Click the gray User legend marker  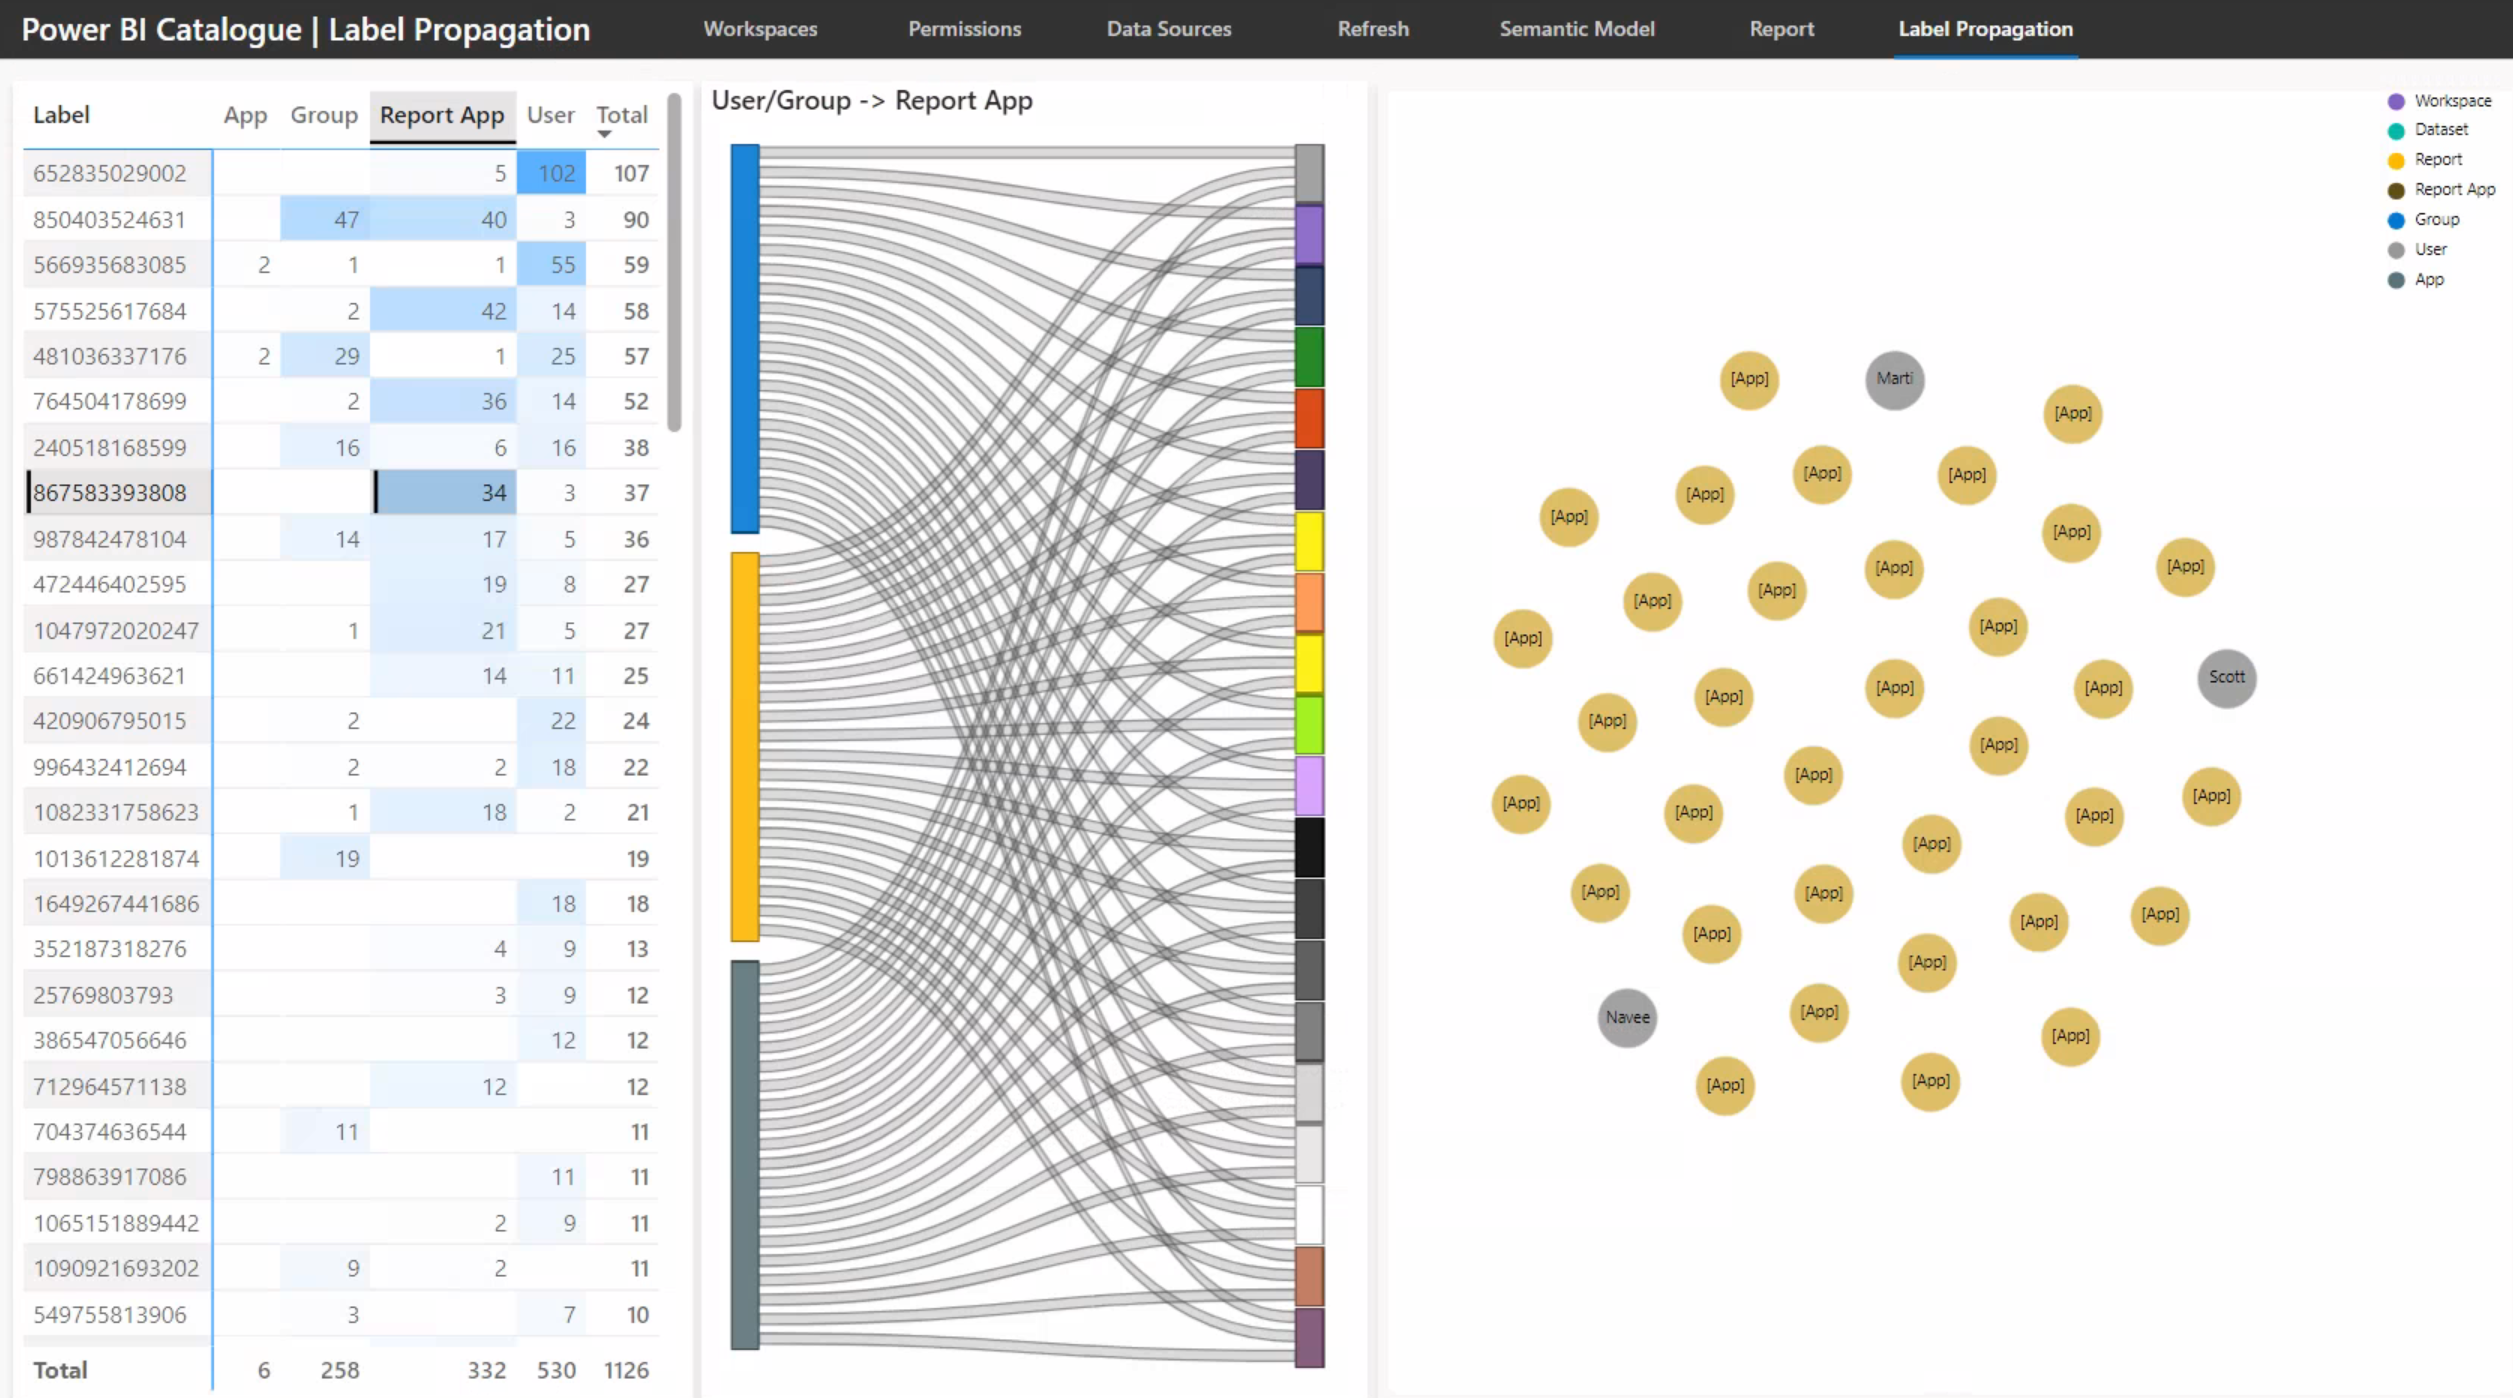point(2396,250)
